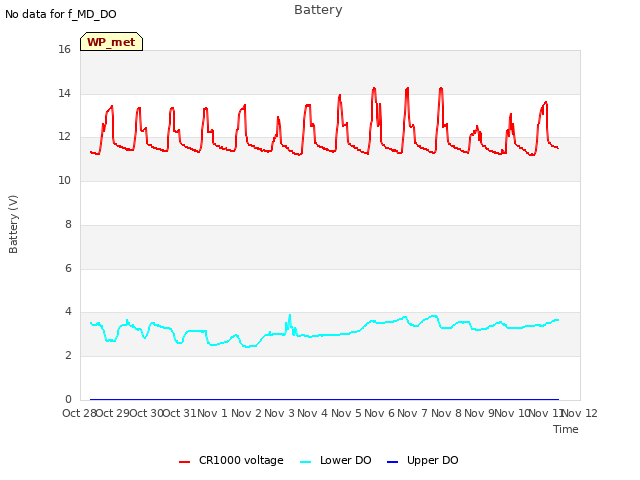Click the cyan Lower DO legend swatch
This screenshot has height=480, width=640.
(x=305, y=462)
